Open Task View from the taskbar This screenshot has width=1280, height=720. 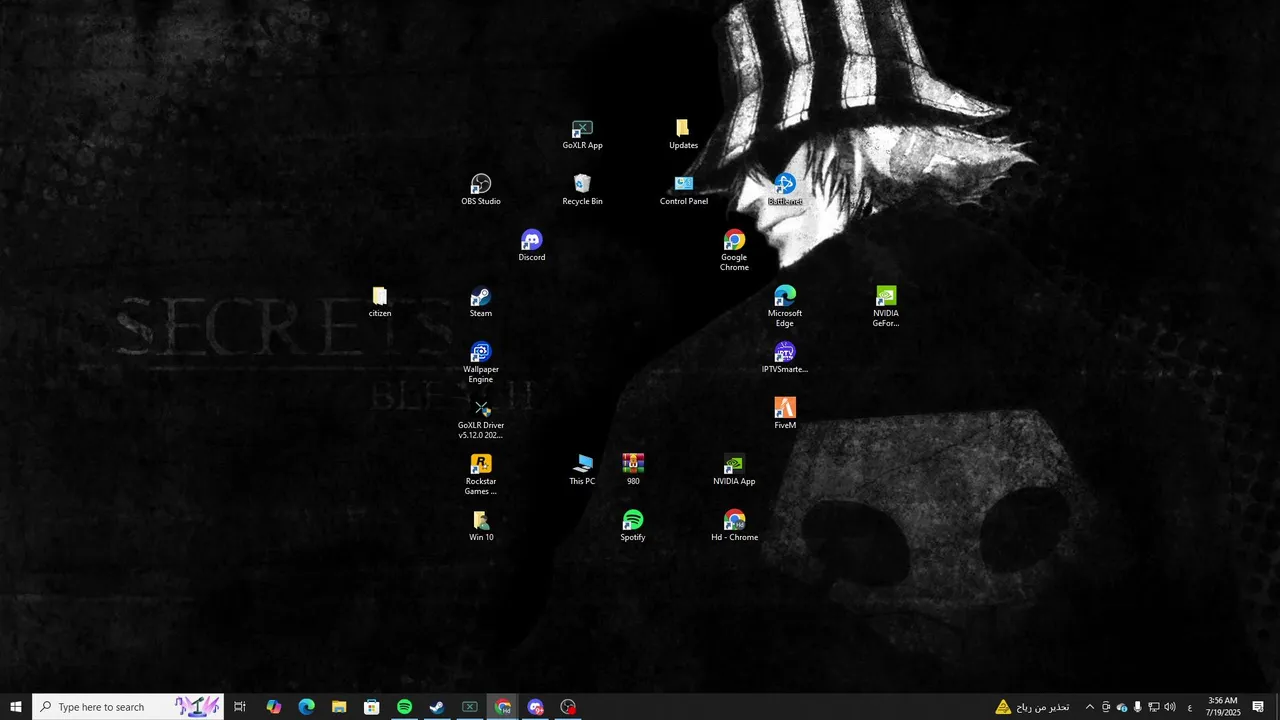click(240, 707)
